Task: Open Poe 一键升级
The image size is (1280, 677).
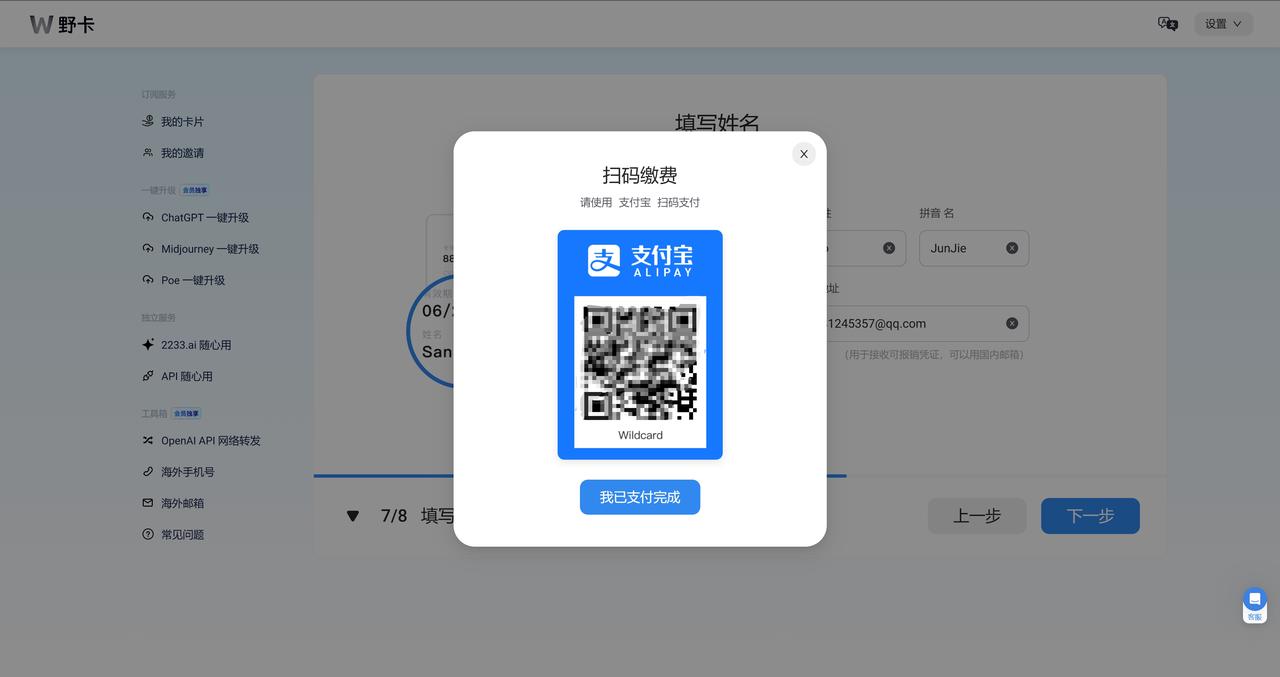Action: tap(192, 280)
